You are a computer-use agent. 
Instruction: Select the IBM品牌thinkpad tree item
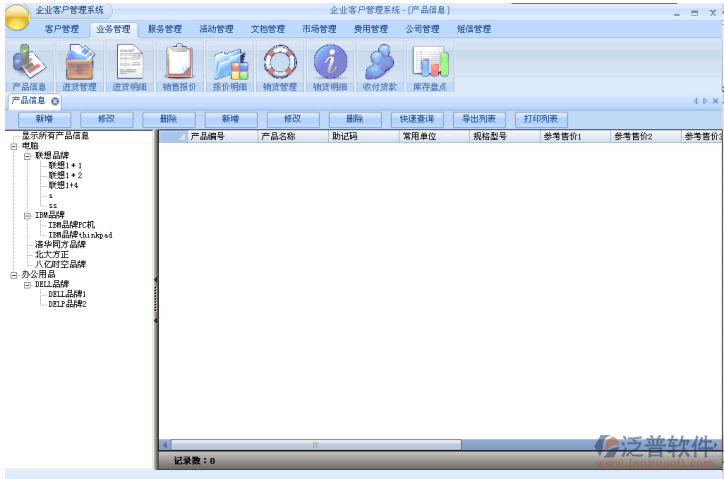[x=80, y=235]
